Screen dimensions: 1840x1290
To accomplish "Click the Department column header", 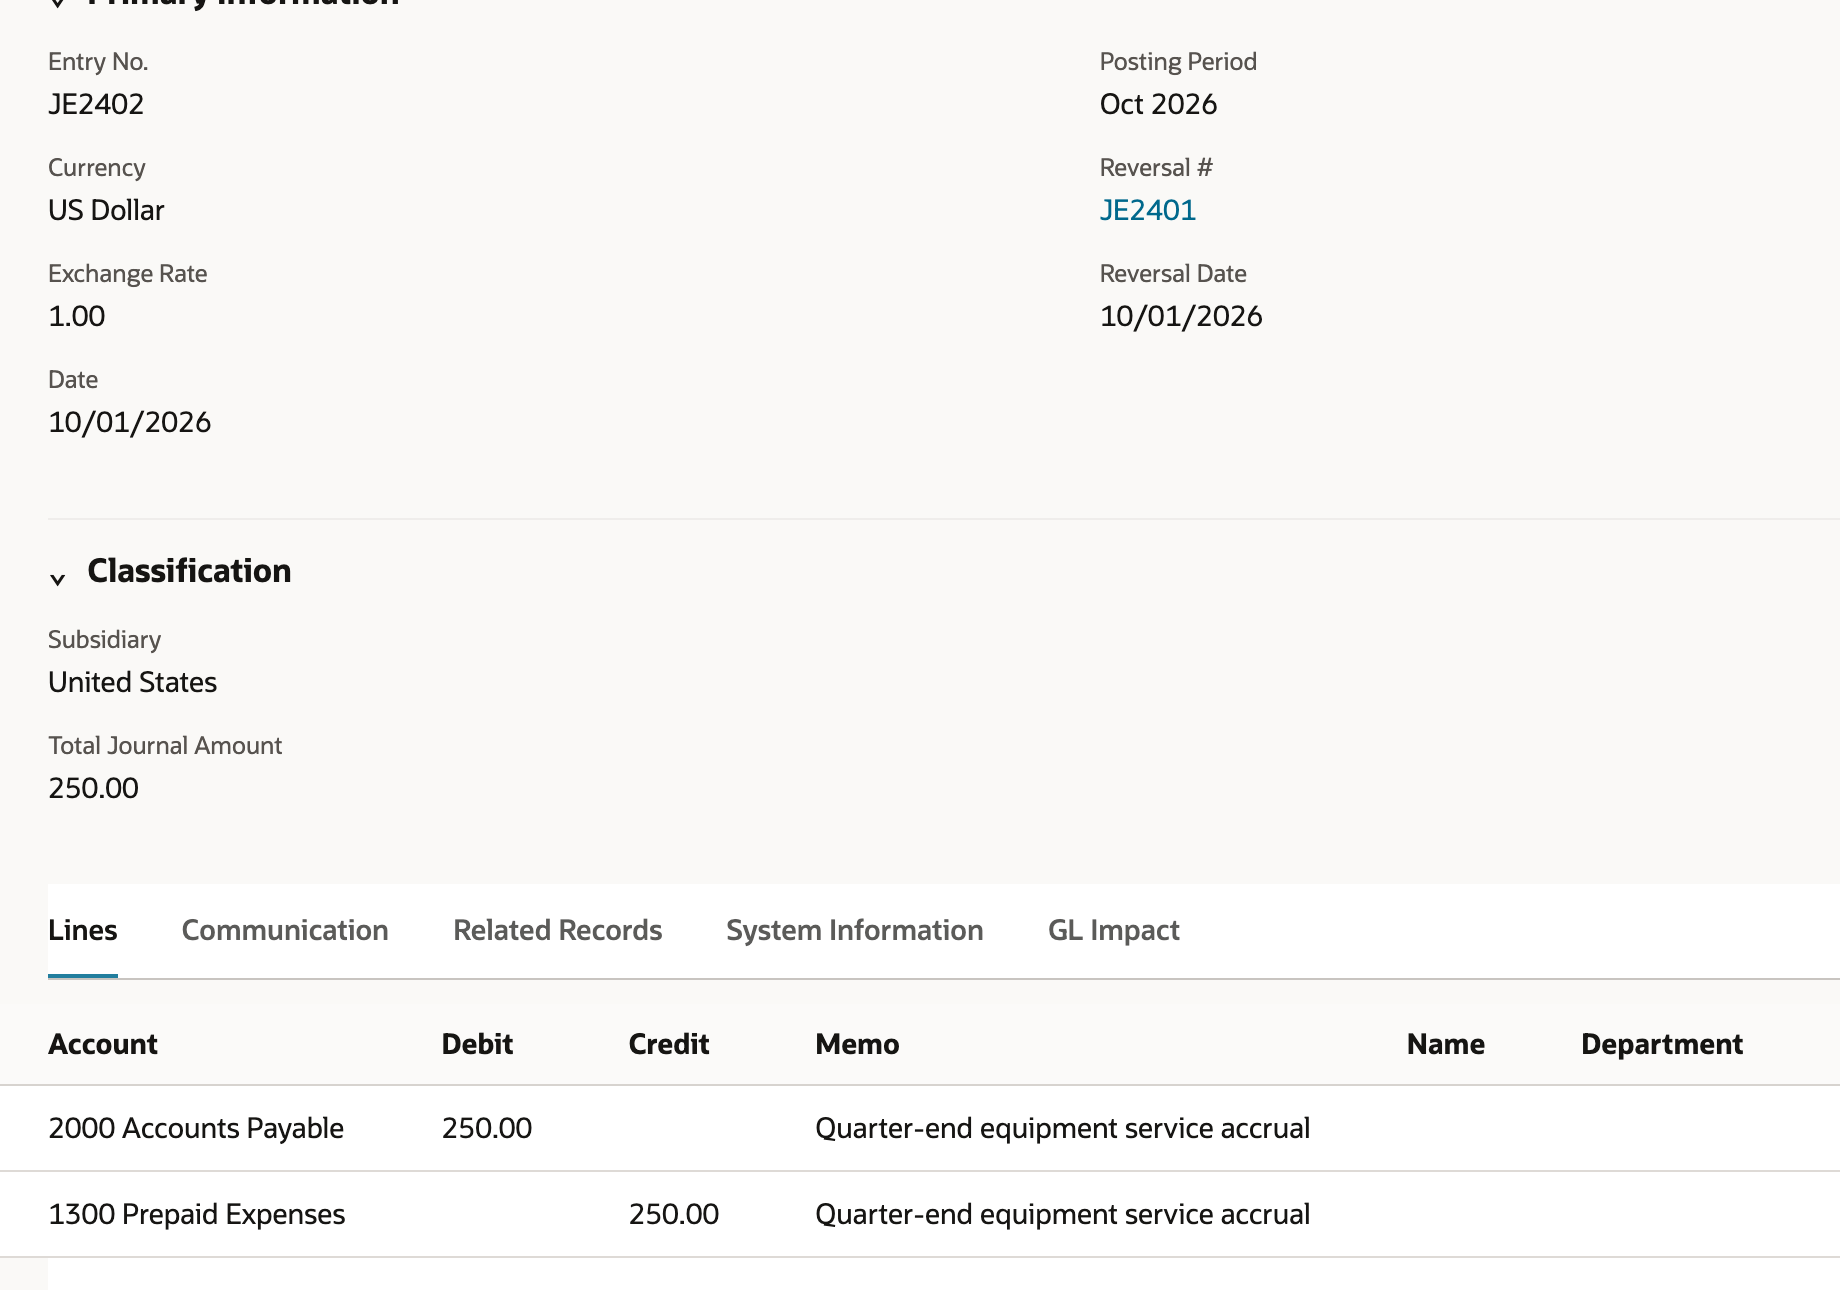I will [1662, 1044].
